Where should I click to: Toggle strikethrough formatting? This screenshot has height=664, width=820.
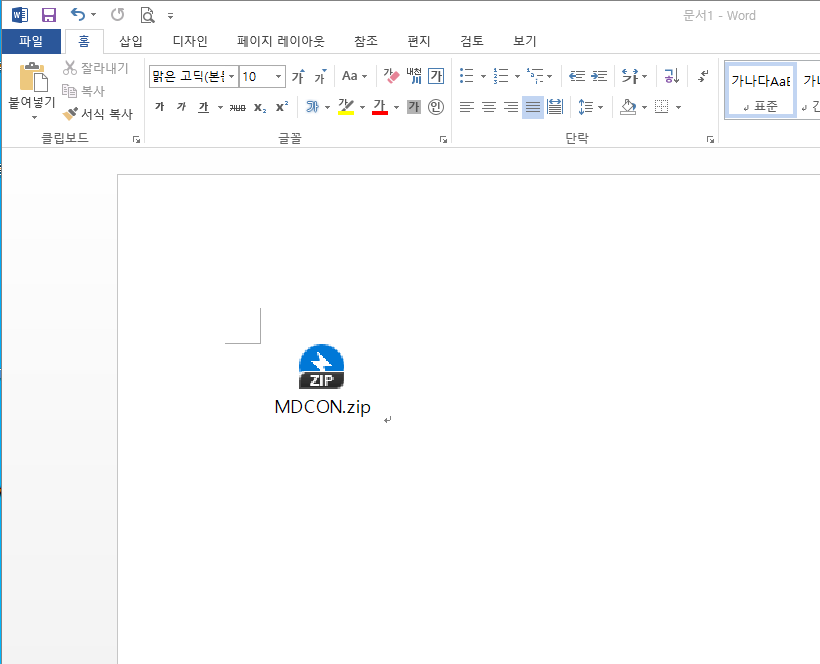(x=237, y=107)
